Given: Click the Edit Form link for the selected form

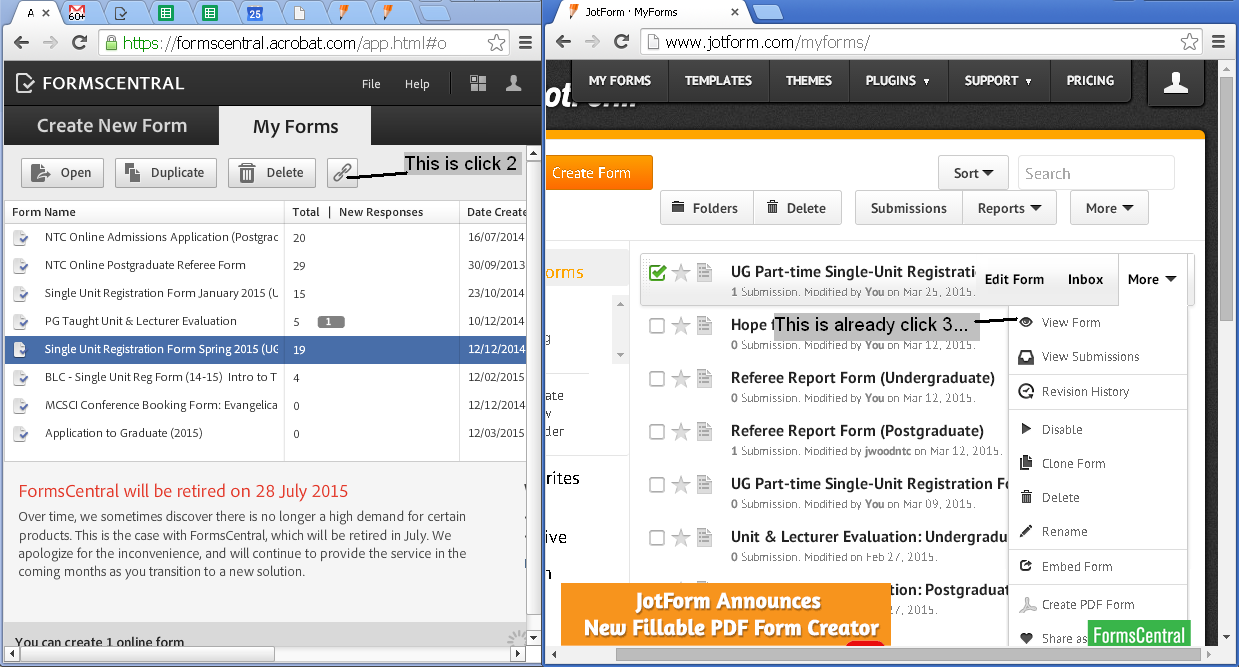Looking at the screenshot, I should coord(1013,279).
